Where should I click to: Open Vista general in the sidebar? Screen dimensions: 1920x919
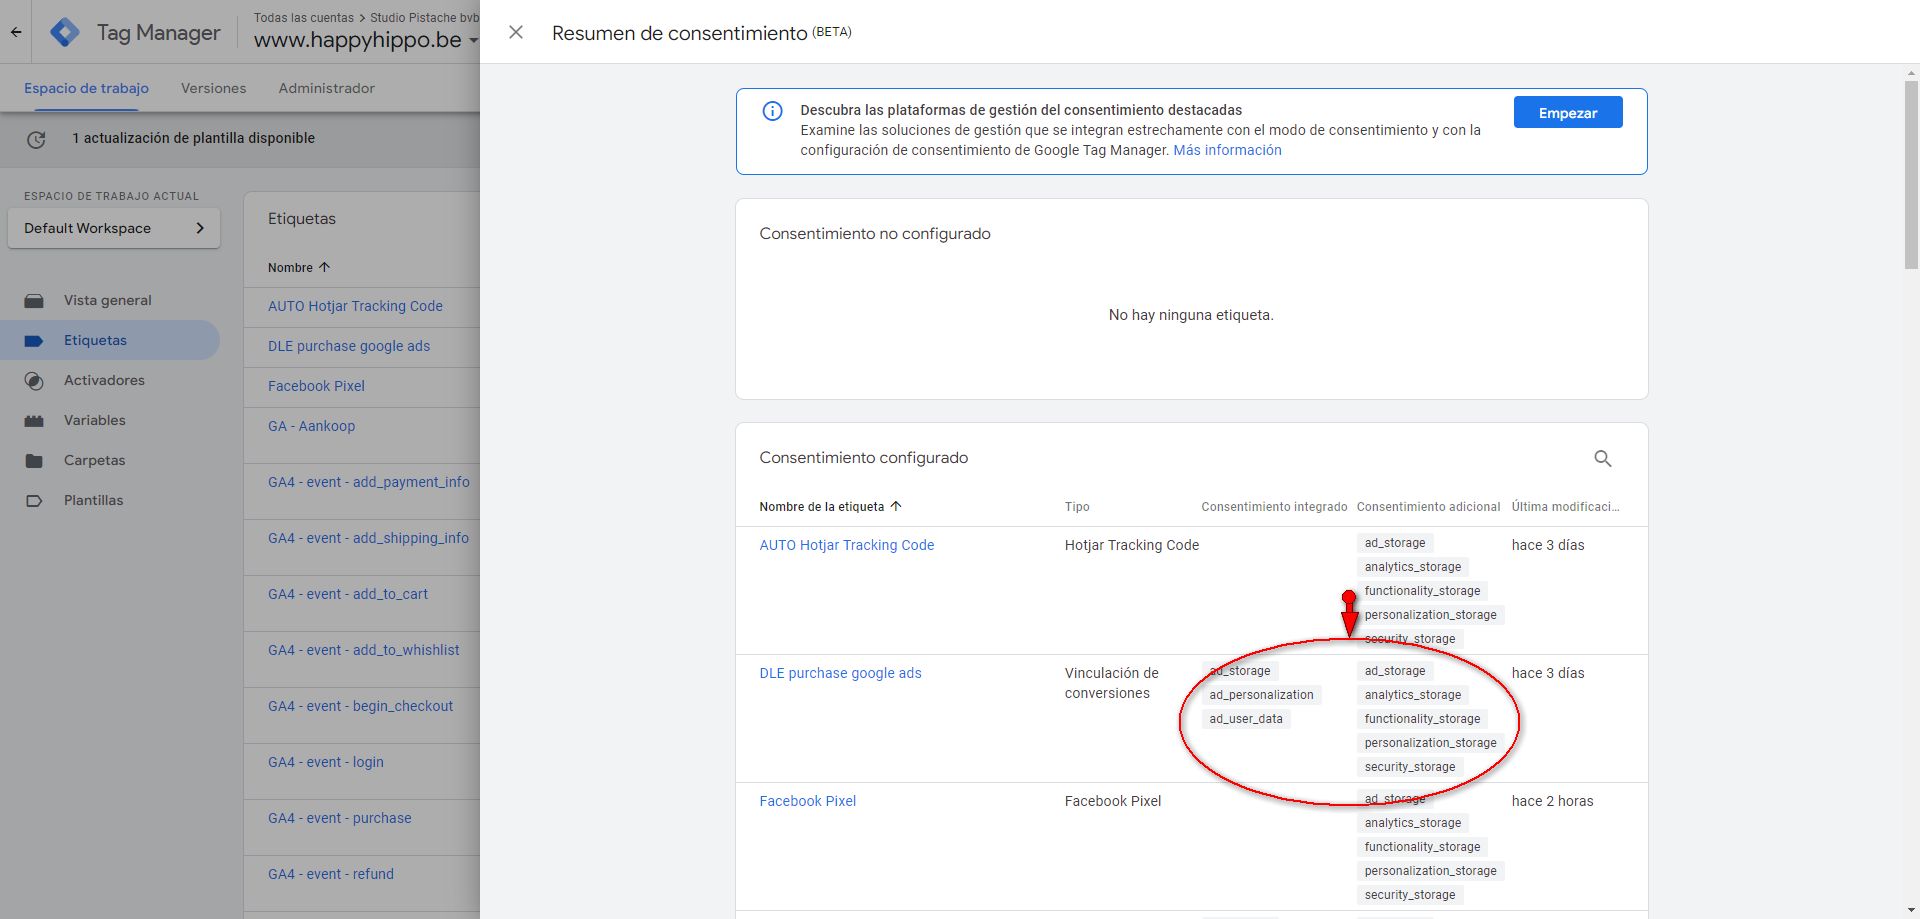pyautogui.click(x=107, y=300)
